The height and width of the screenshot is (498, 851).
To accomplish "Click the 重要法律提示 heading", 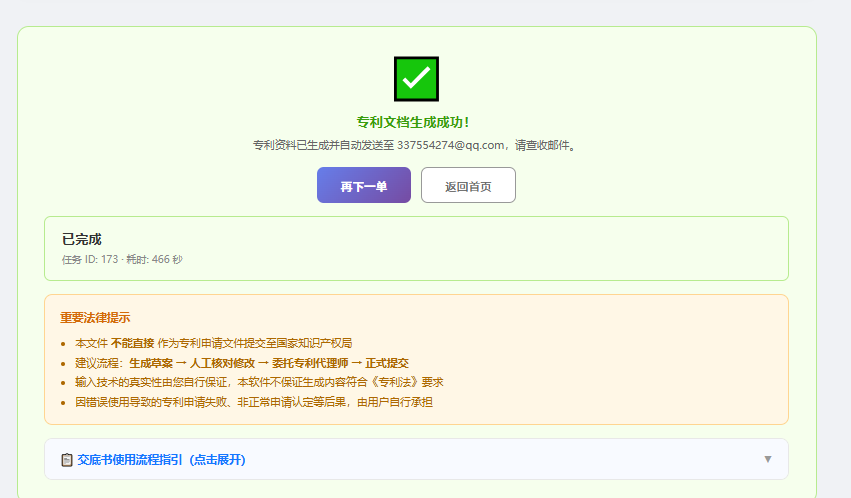I will (x=95, y=318).
